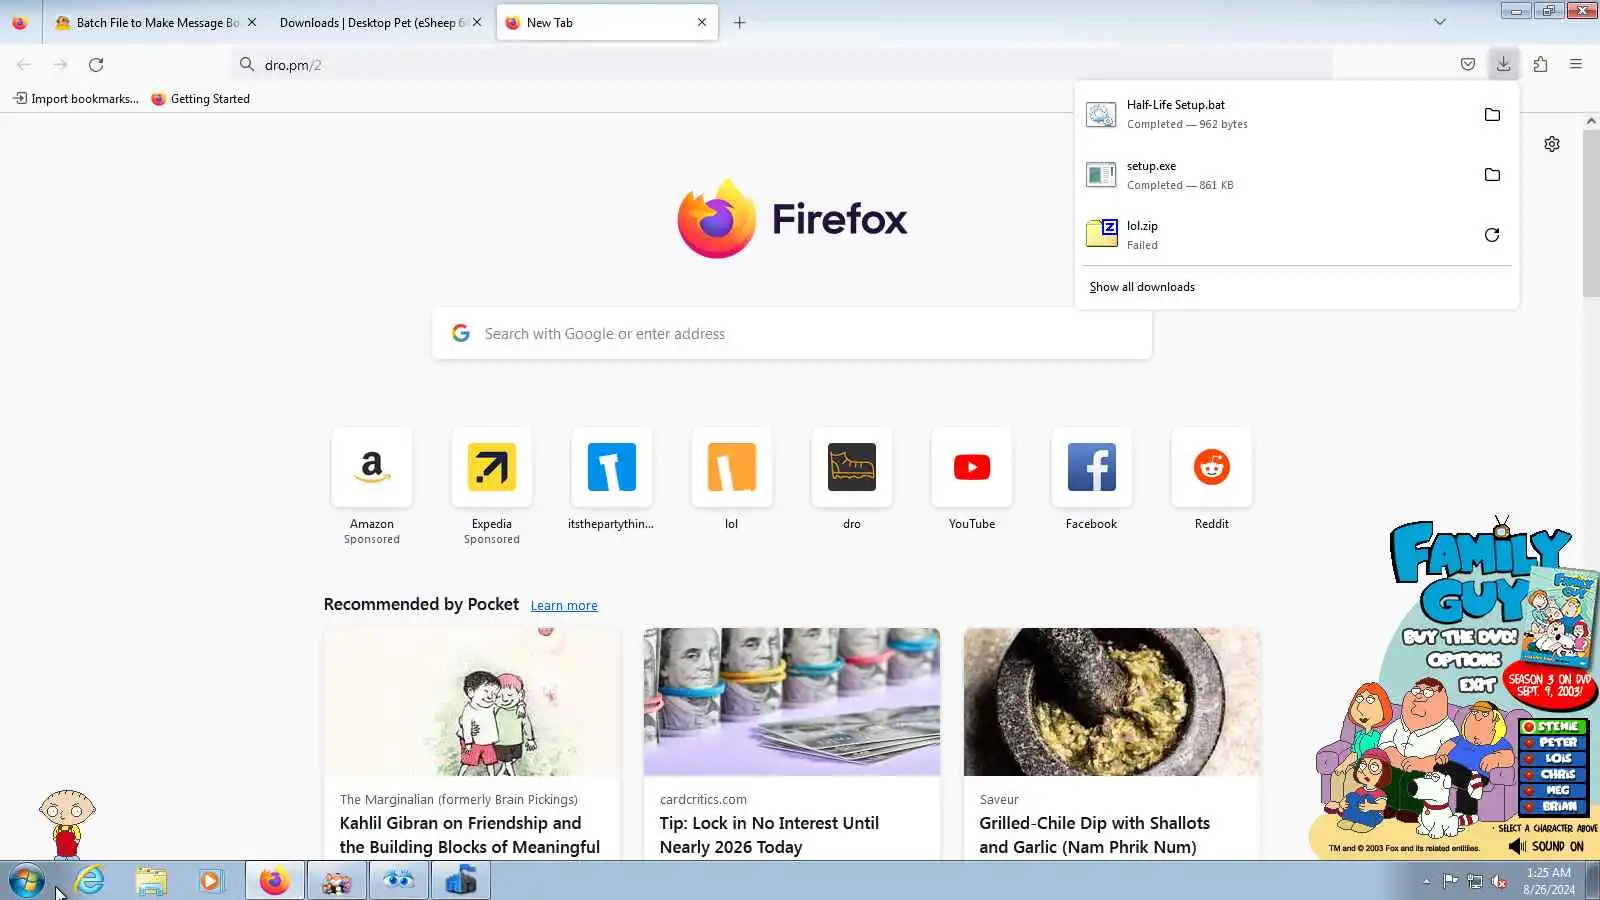Click Exit in Family Guy widget
1600x900 pixels.
[1477, 684]
